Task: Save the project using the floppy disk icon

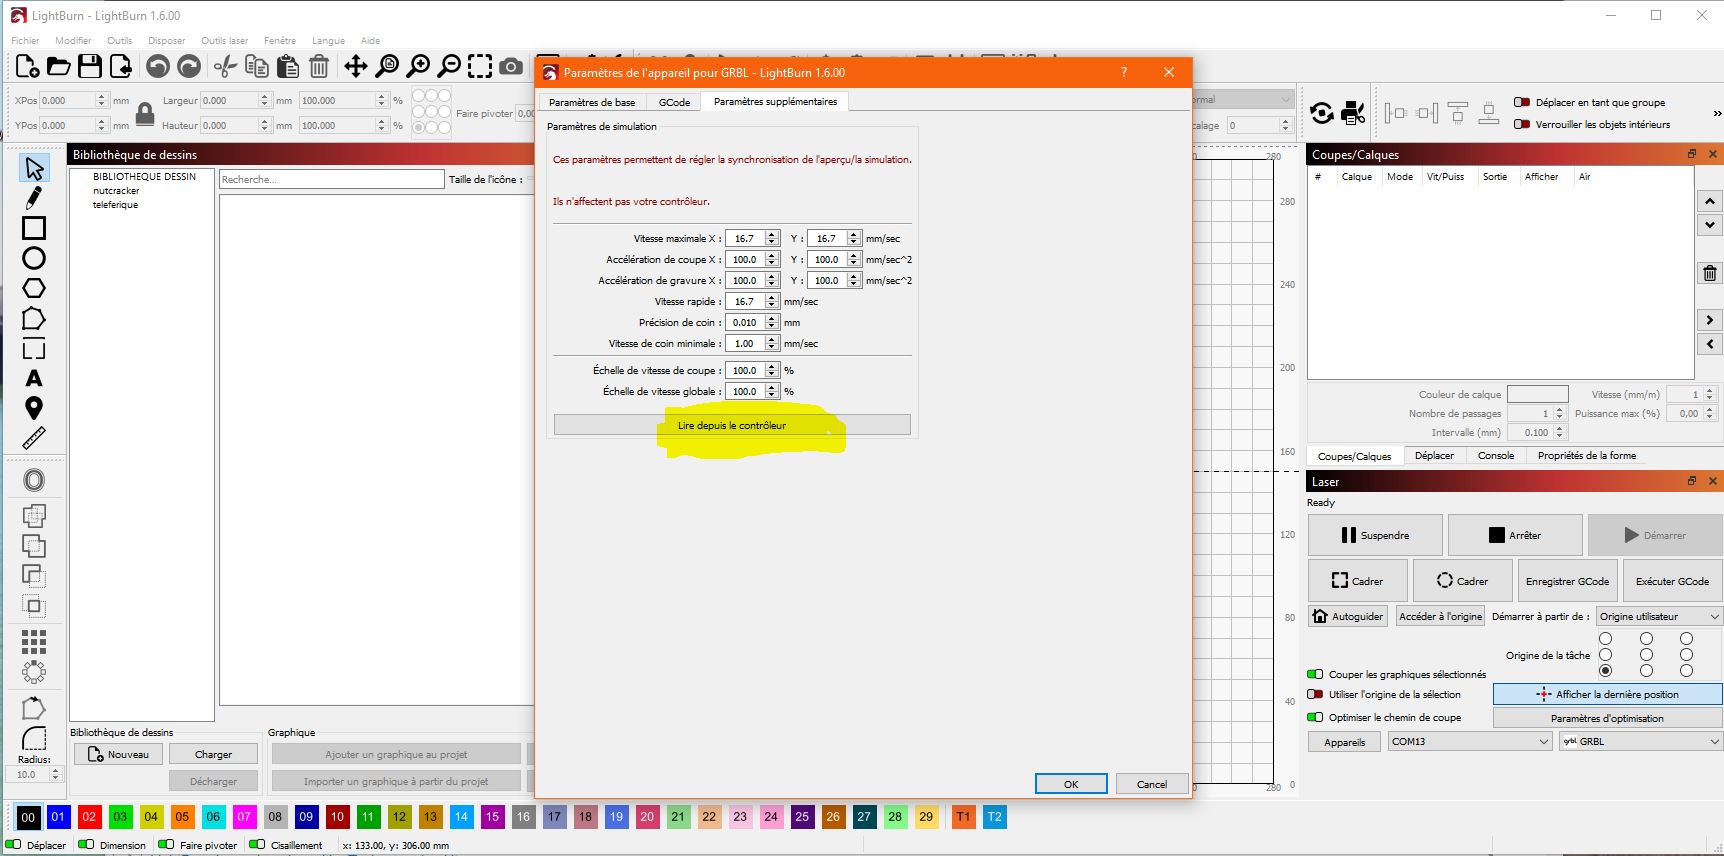Action: [x=90, y=67]
